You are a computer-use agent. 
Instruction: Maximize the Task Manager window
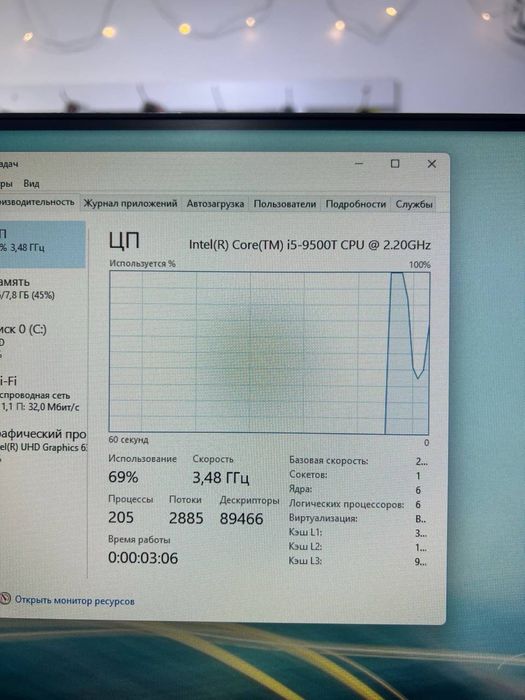[x=395, y=164]
